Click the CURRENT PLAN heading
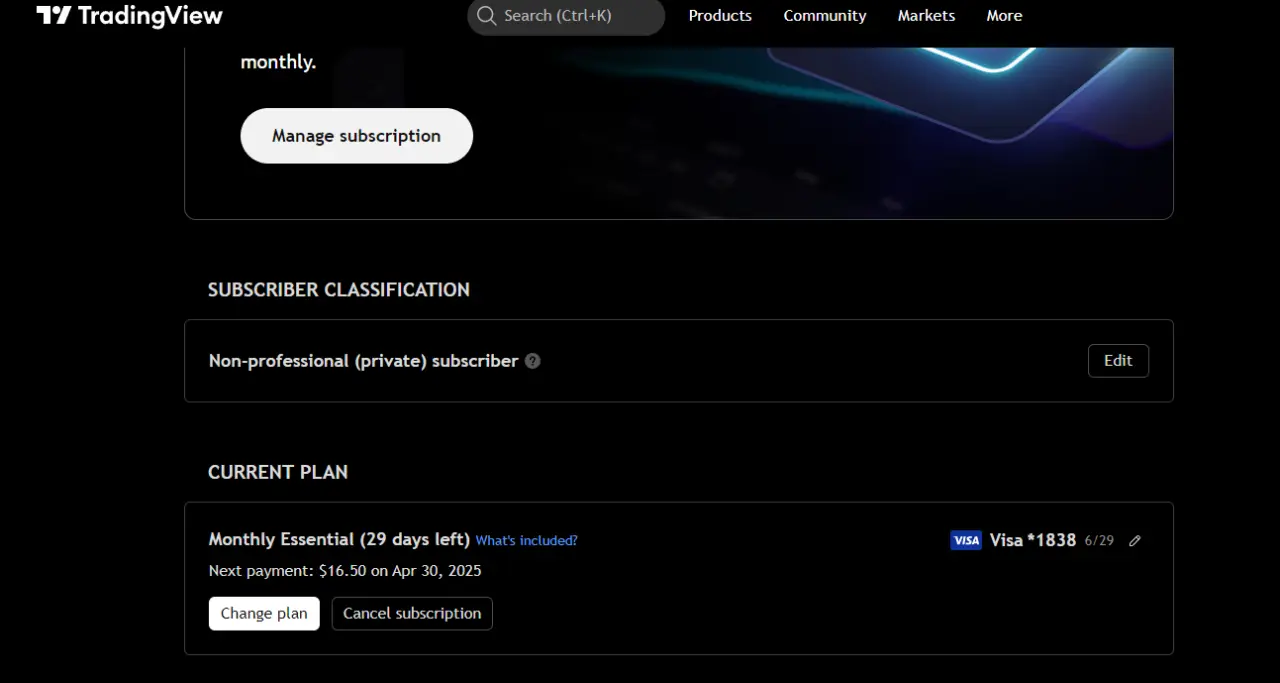 pos(278,472)
